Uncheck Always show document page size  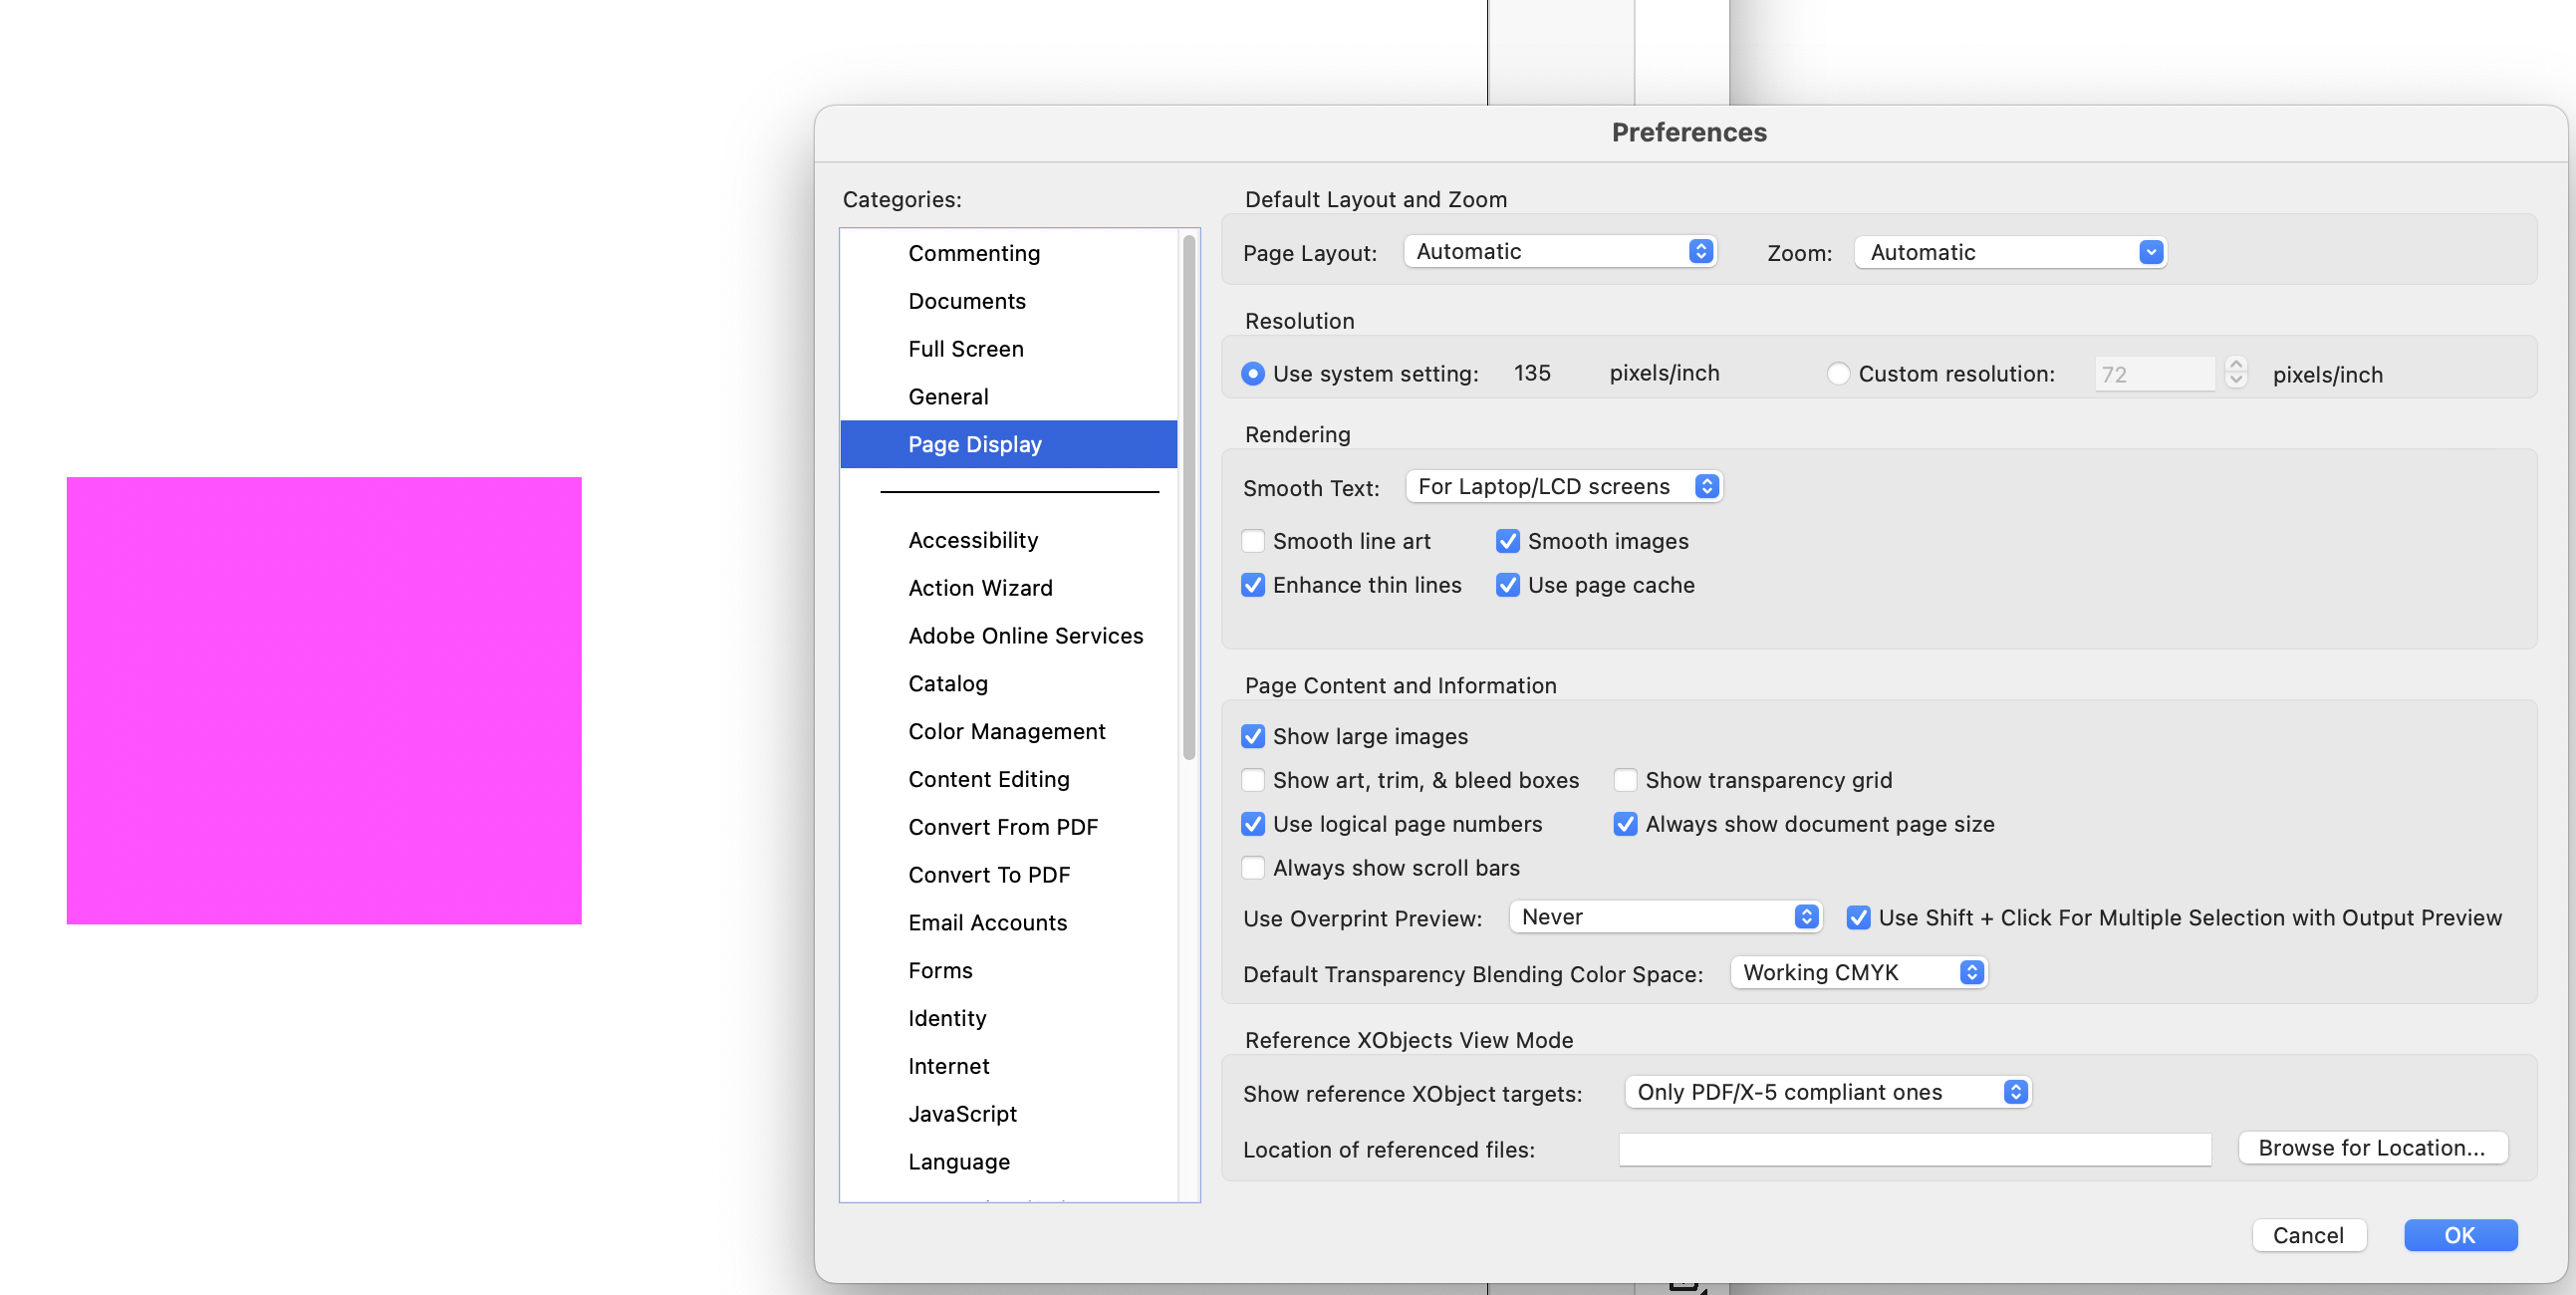(1625, 823)
